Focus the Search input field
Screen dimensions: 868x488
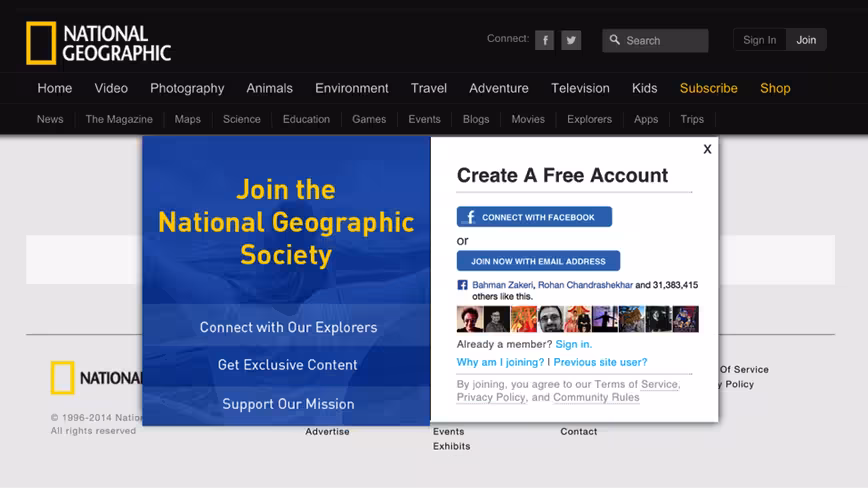(x=655, y=40)
